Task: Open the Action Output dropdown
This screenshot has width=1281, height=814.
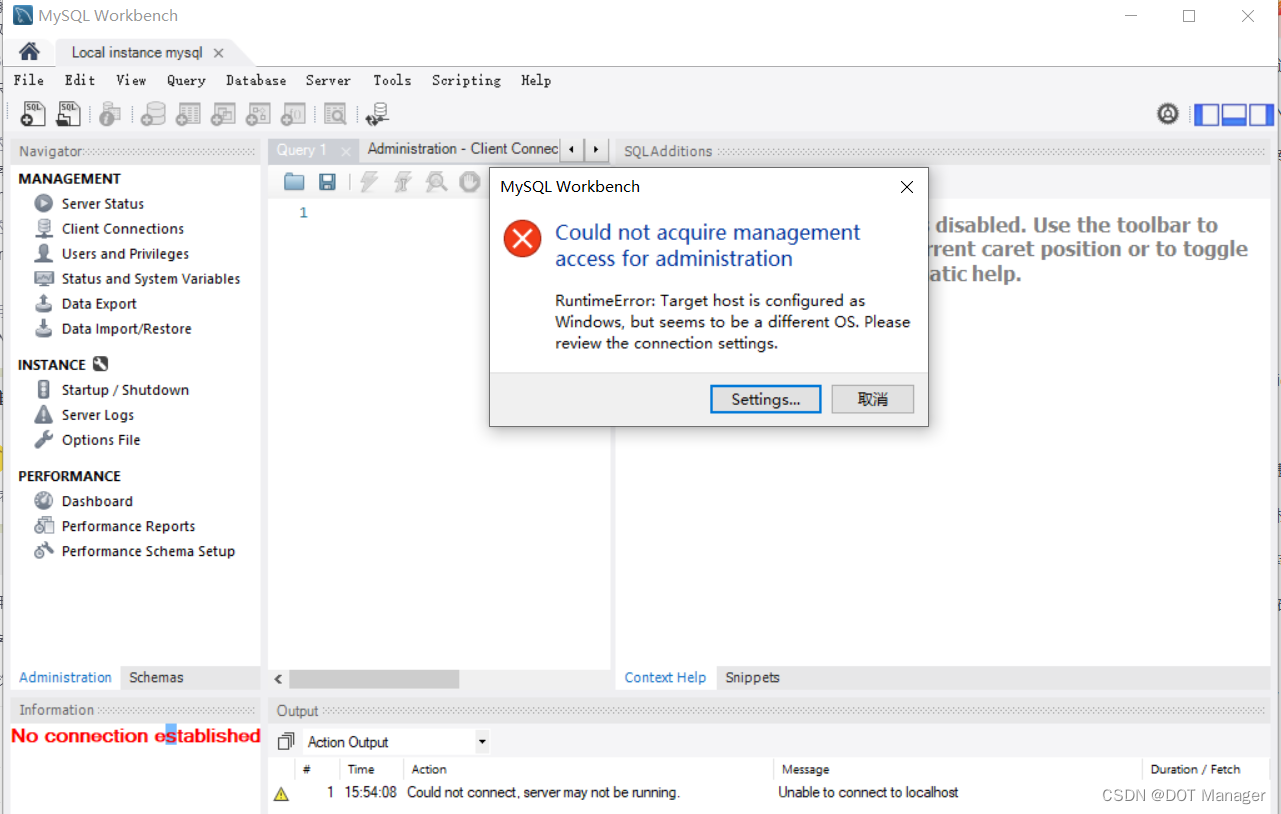Action: (397, 742)
